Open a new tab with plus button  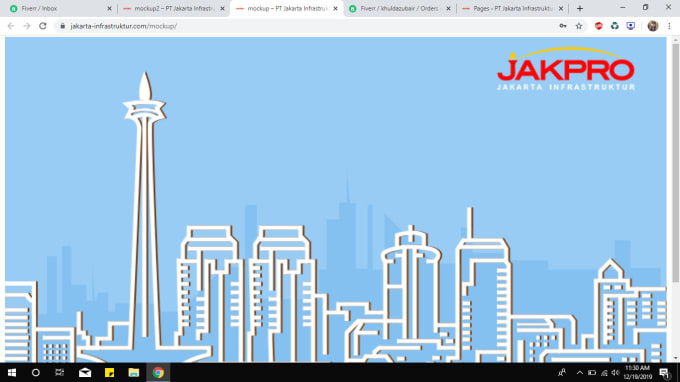pos(580,9)
